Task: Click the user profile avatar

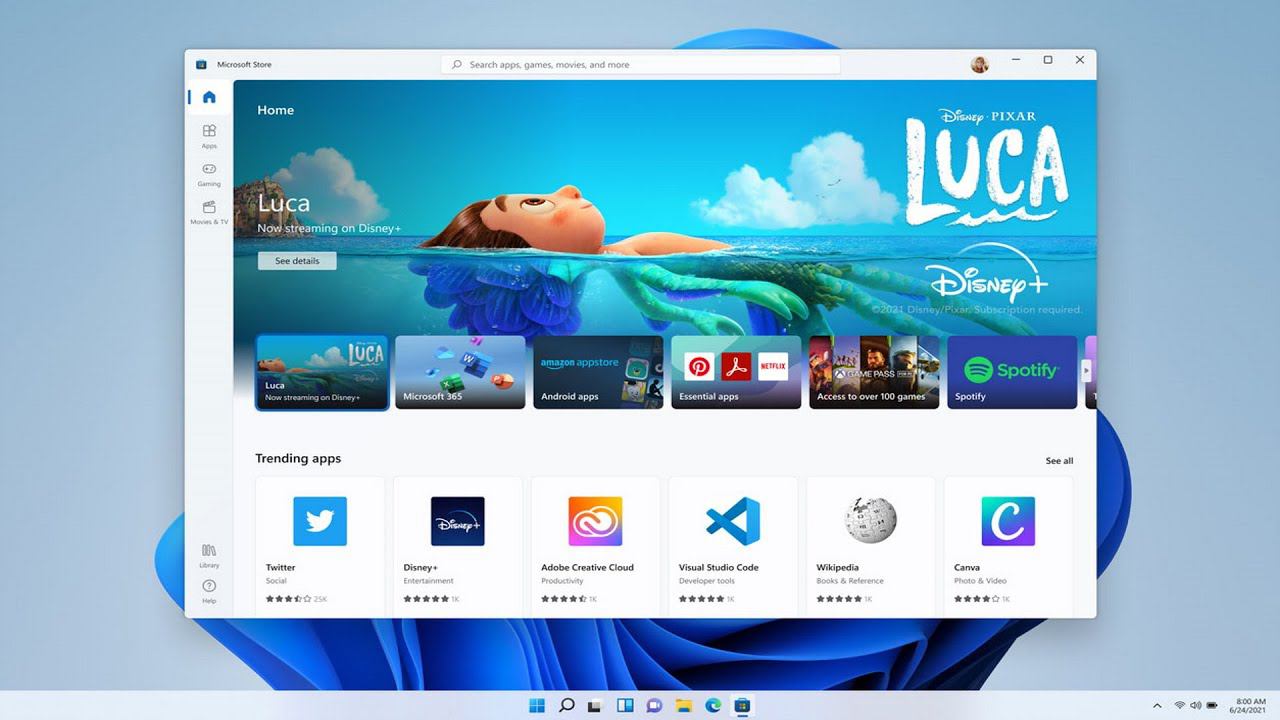Action: (980, 64)
